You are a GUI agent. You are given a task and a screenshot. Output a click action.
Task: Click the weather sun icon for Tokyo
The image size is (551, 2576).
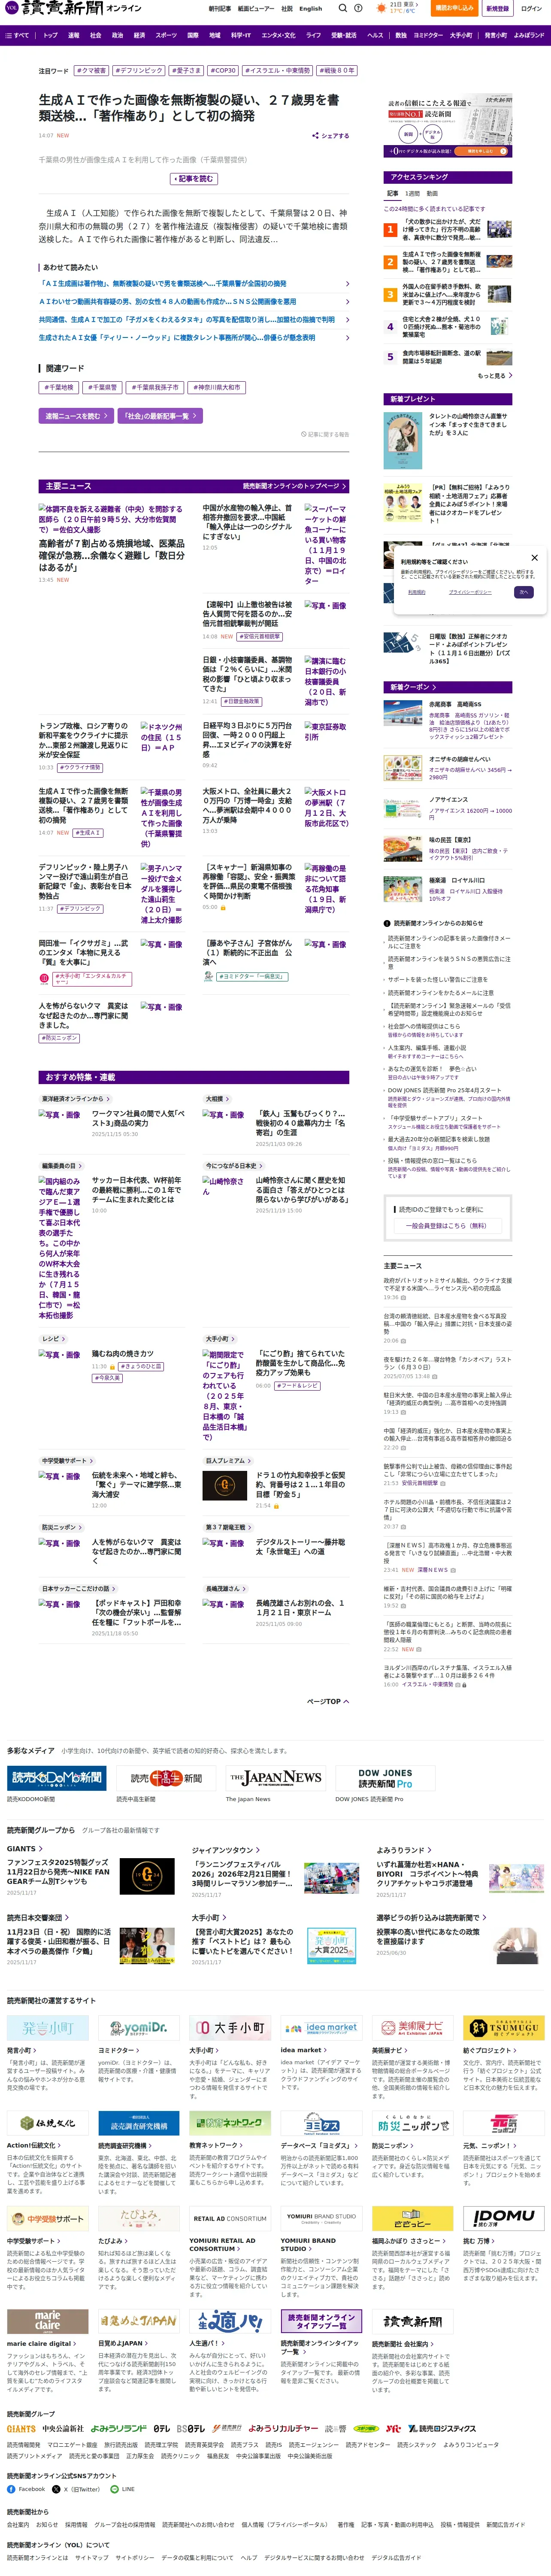pyautogui.click(x=381, y=8)
